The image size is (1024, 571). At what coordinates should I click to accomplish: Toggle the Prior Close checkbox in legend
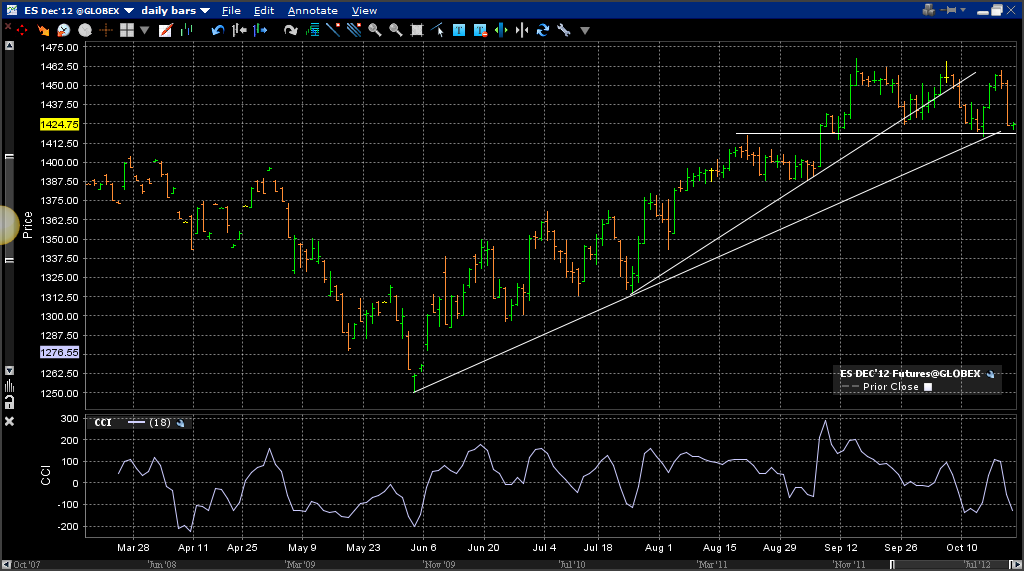pyautogui.click(x=928, y=387)
